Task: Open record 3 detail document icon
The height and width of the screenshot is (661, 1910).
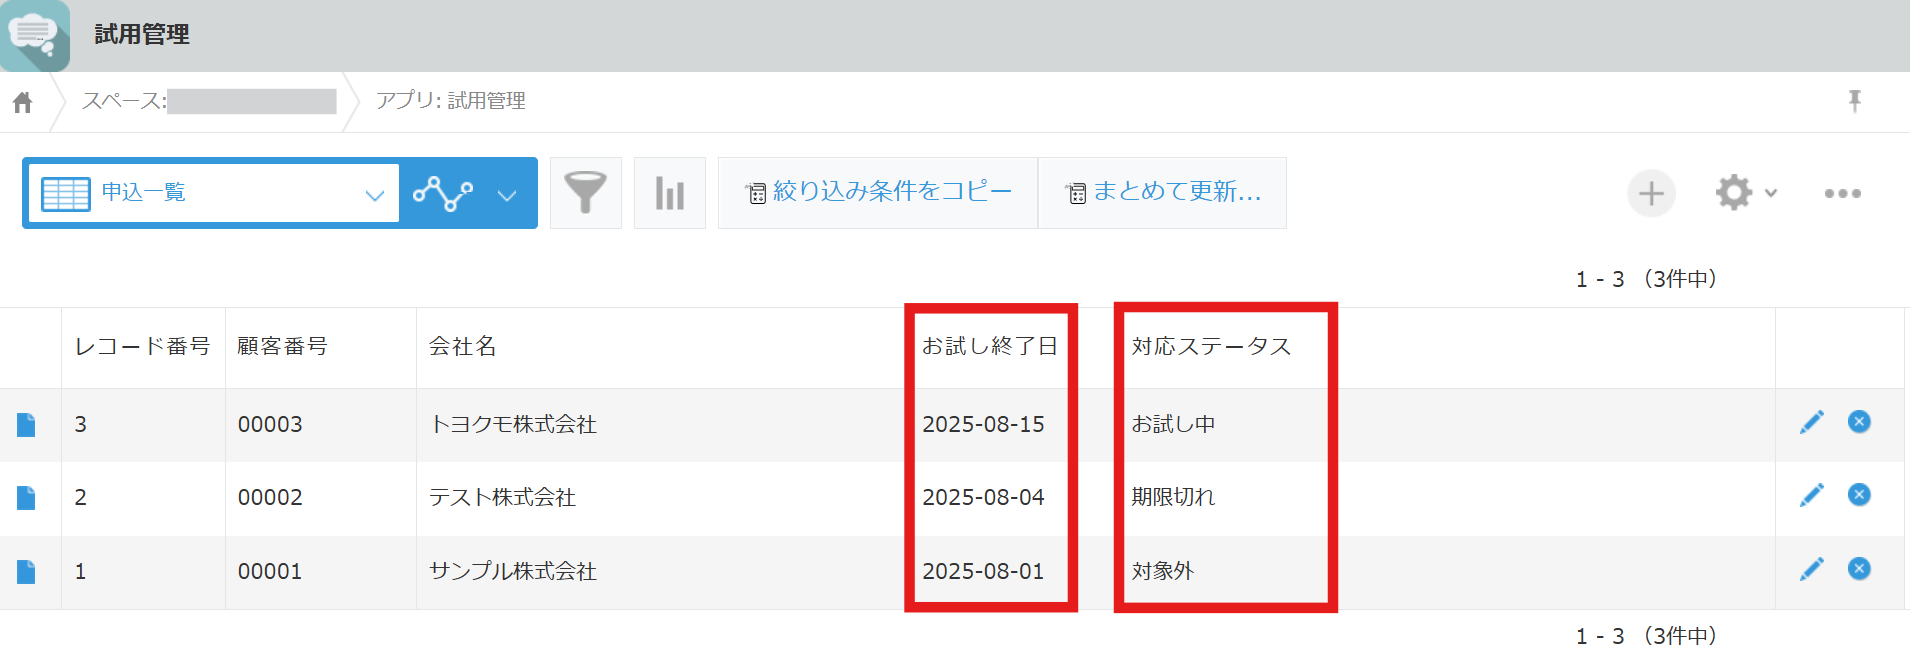Action: (x=27, y=425)
